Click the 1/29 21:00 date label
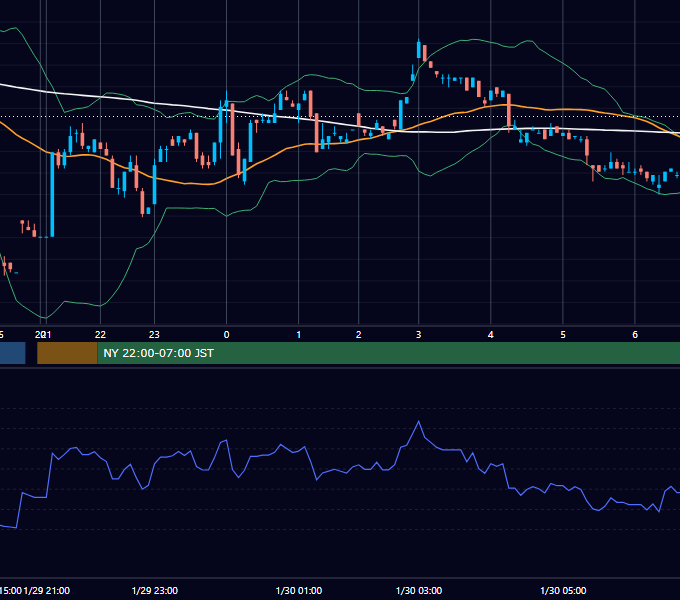The height and width of the screenshot is (600, 680). click(46, 590)
